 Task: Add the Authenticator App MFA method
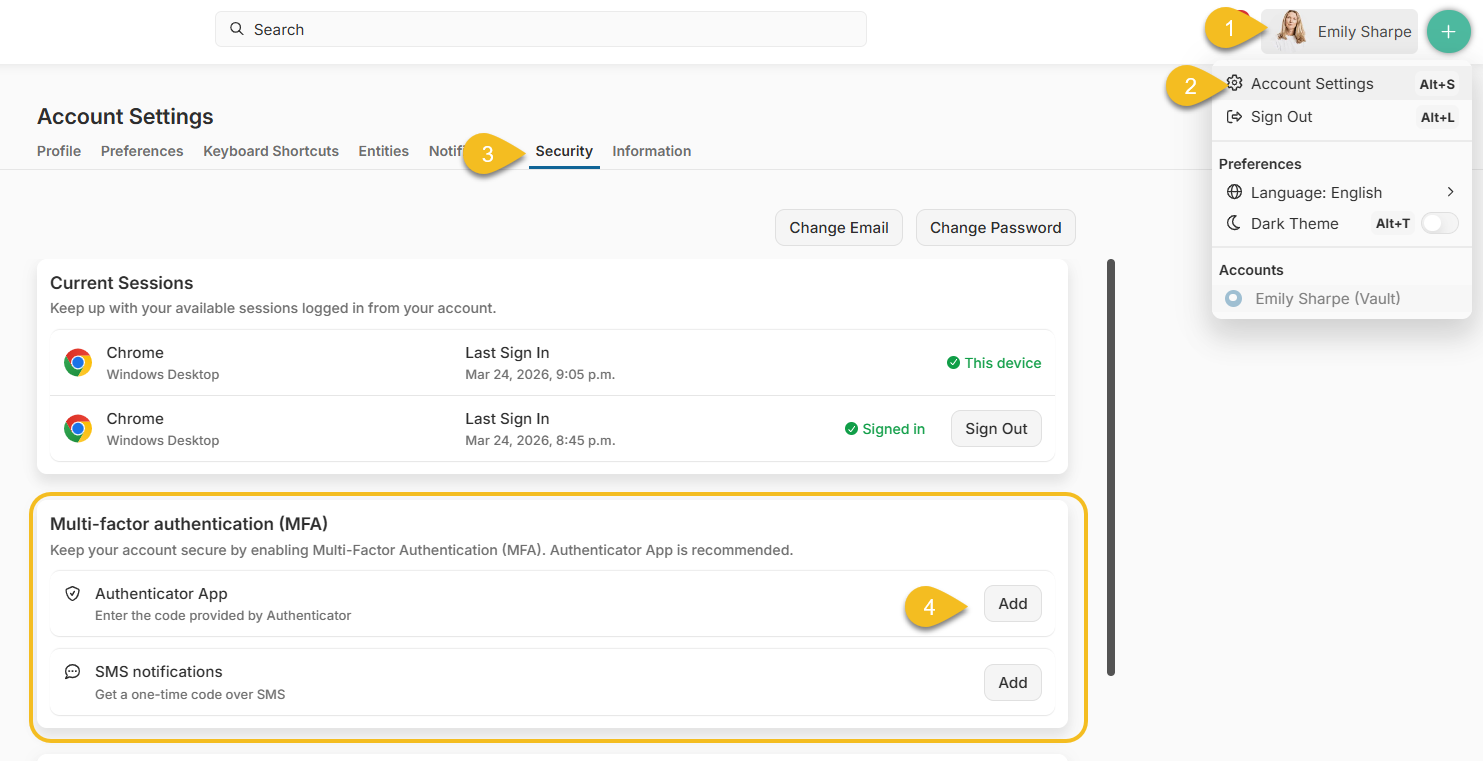(1012, 603)
